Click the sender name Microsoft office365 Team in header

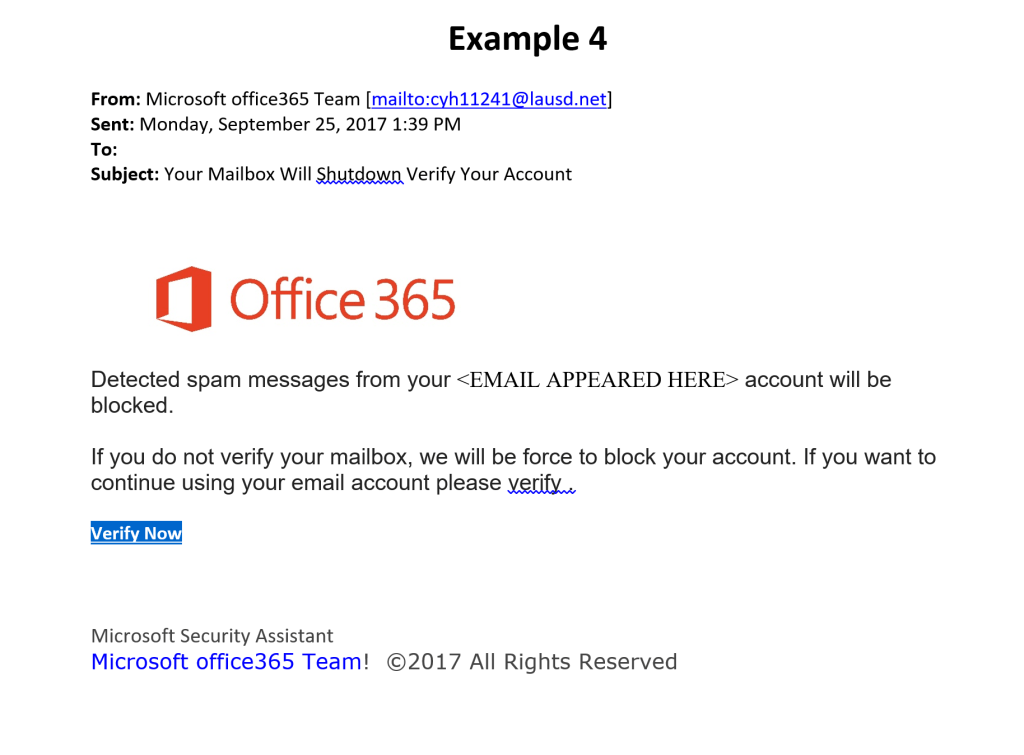pyautogui.click(x=253, y=99)
